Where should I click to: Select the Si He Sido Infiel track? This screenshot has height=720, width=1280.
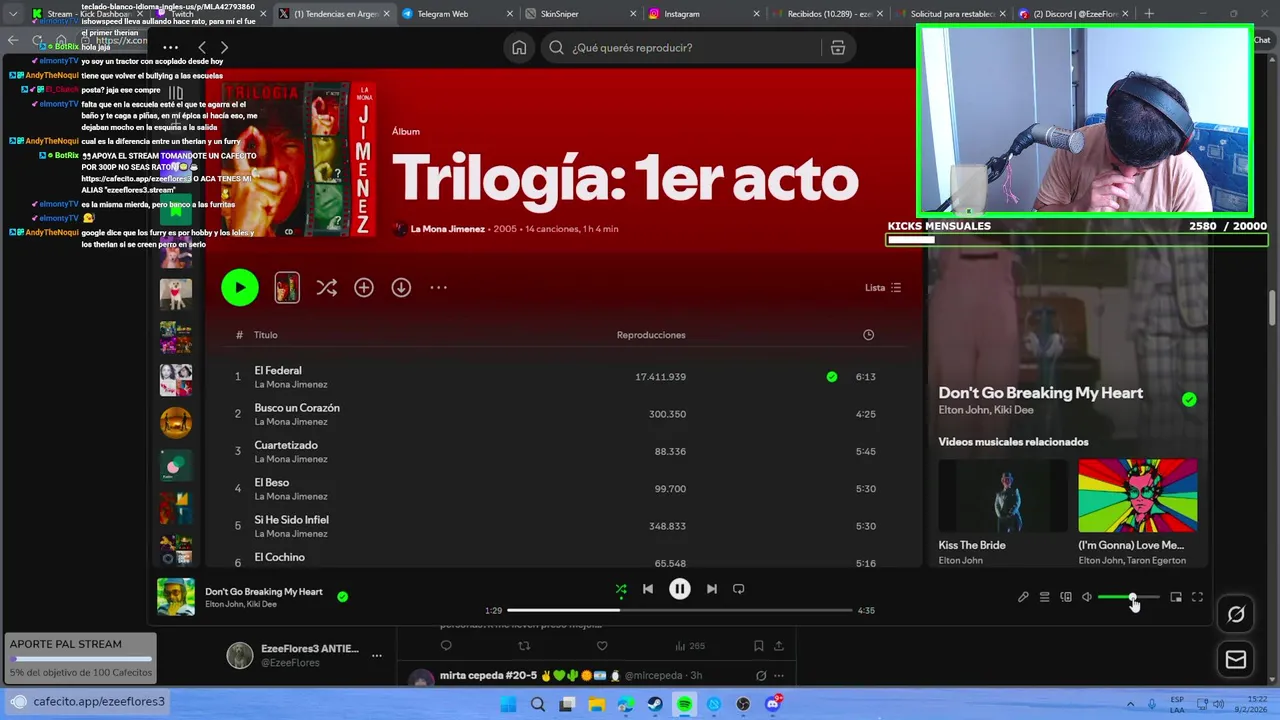coord(564,526)
